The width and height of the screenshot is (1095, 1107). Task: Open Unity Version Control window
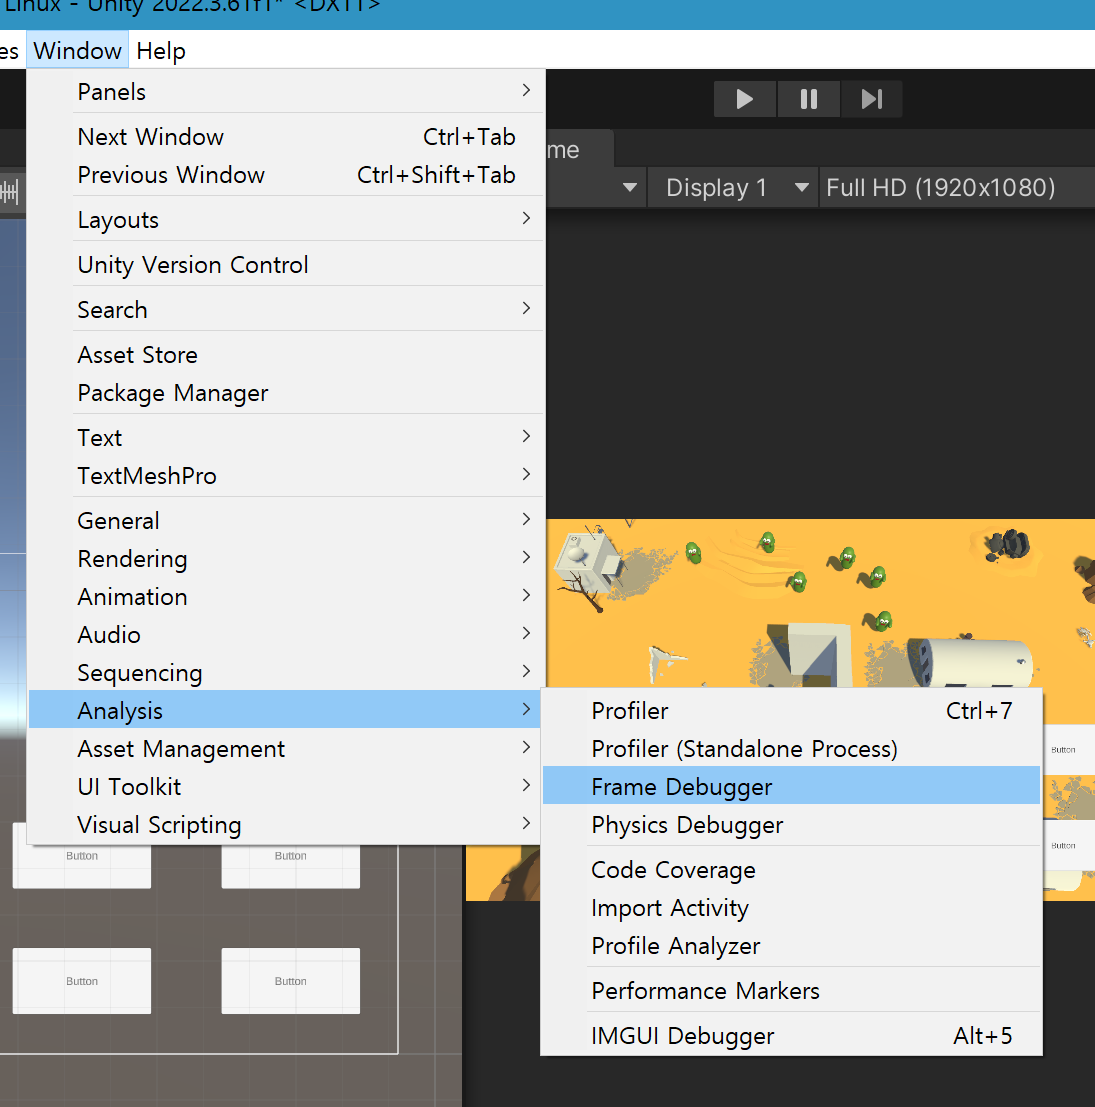coord(286,265)
